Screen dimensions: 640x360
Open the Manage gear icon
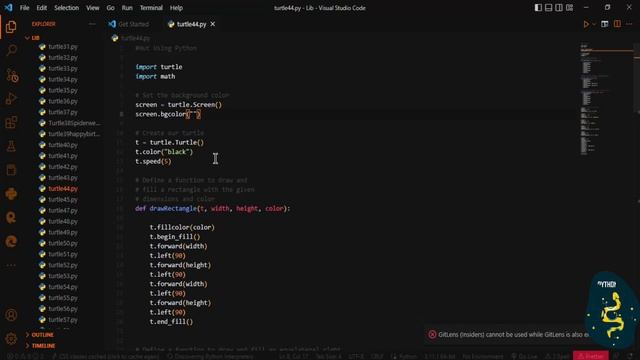click(11, 338)
